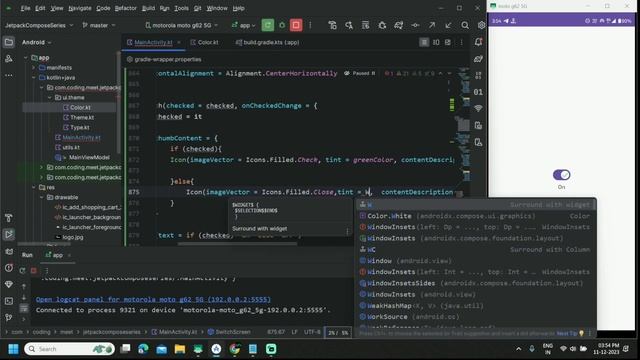This screenshot has height=360, width=640.
Task: Click editor horizontal scrollbar
Action: pyautogui.click(x=238, y=244)
